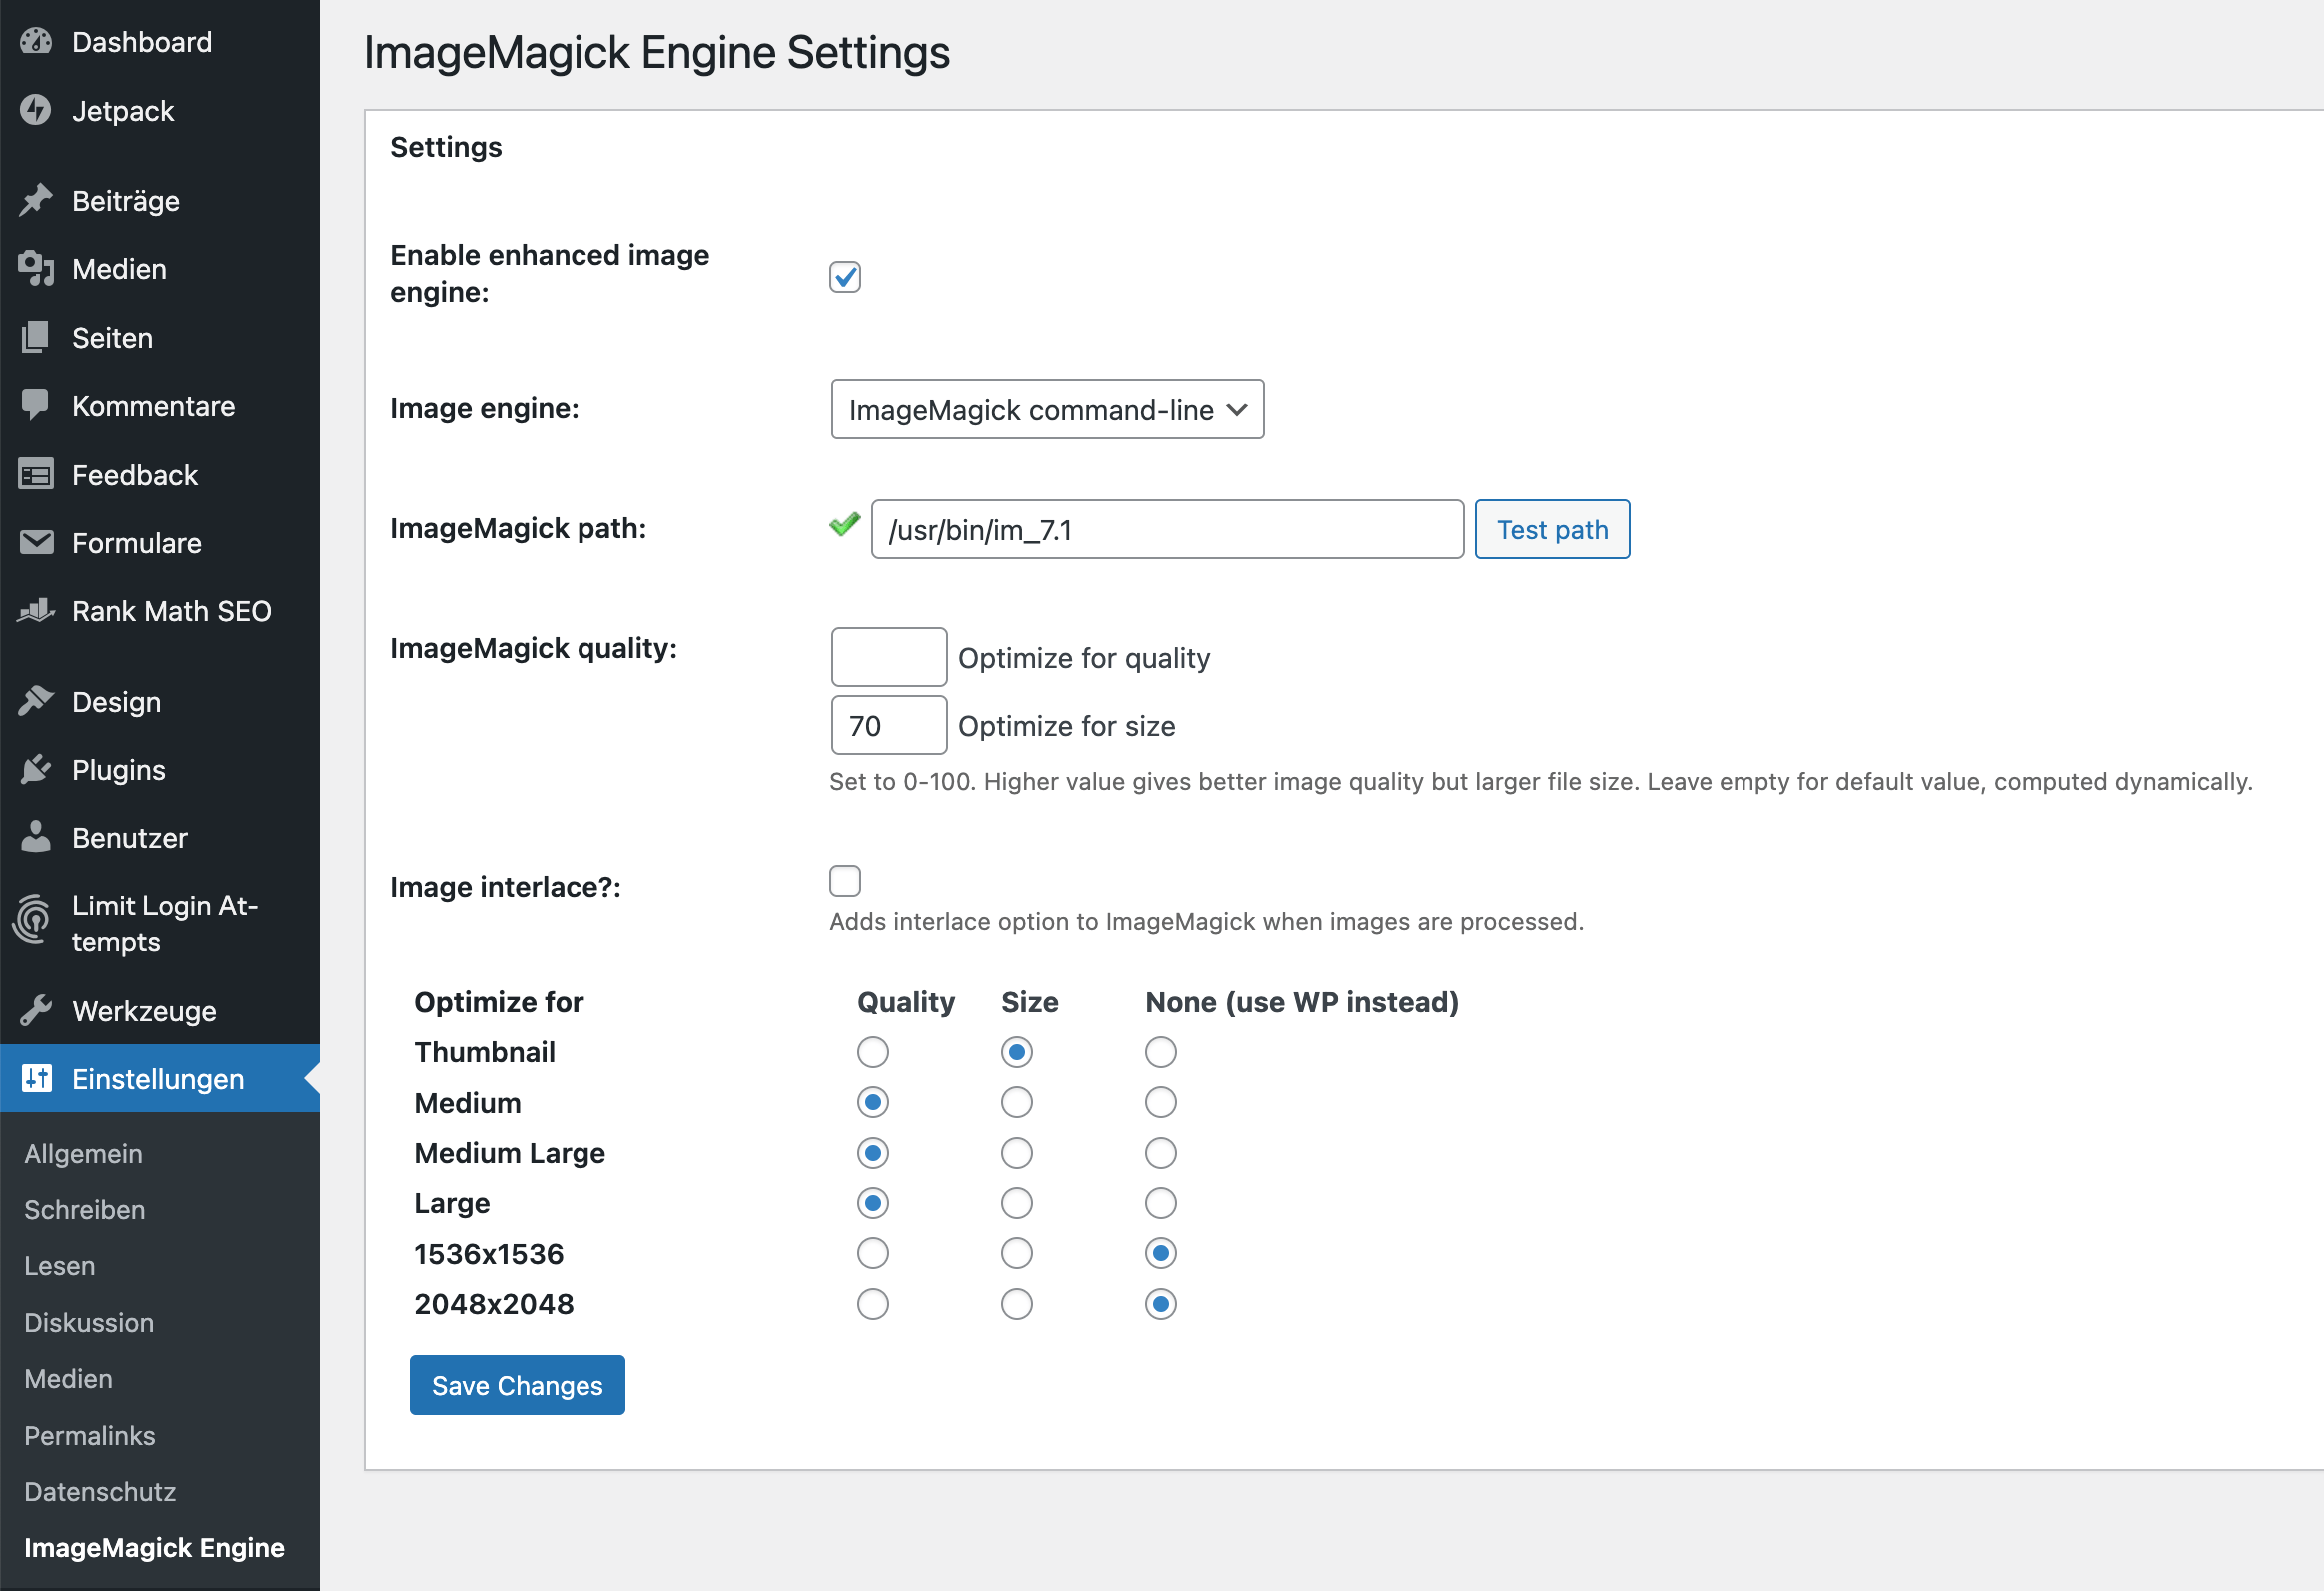The height and width of the screenshot is (1591, 2324).
Task: Select Quality for Thumbnail
Action: (873, 1052)
